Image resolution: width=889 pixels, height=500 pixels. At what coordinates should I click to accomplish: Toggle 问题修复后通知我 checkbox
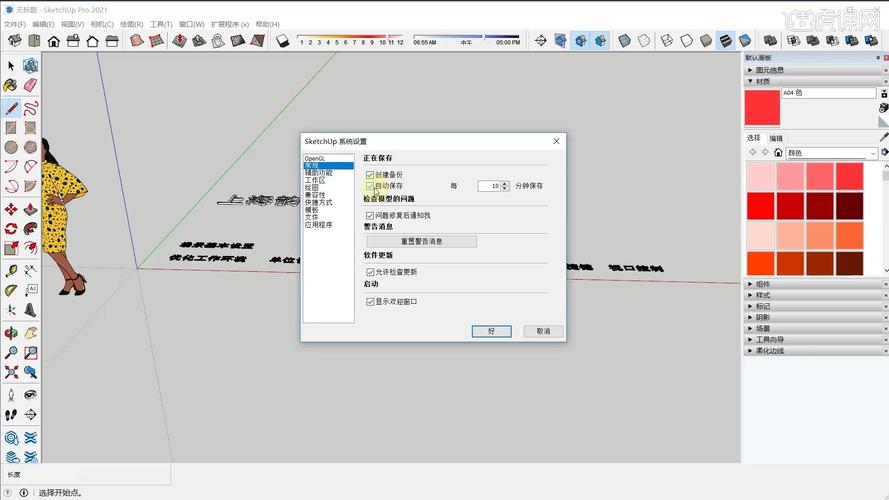pos(370,215)
